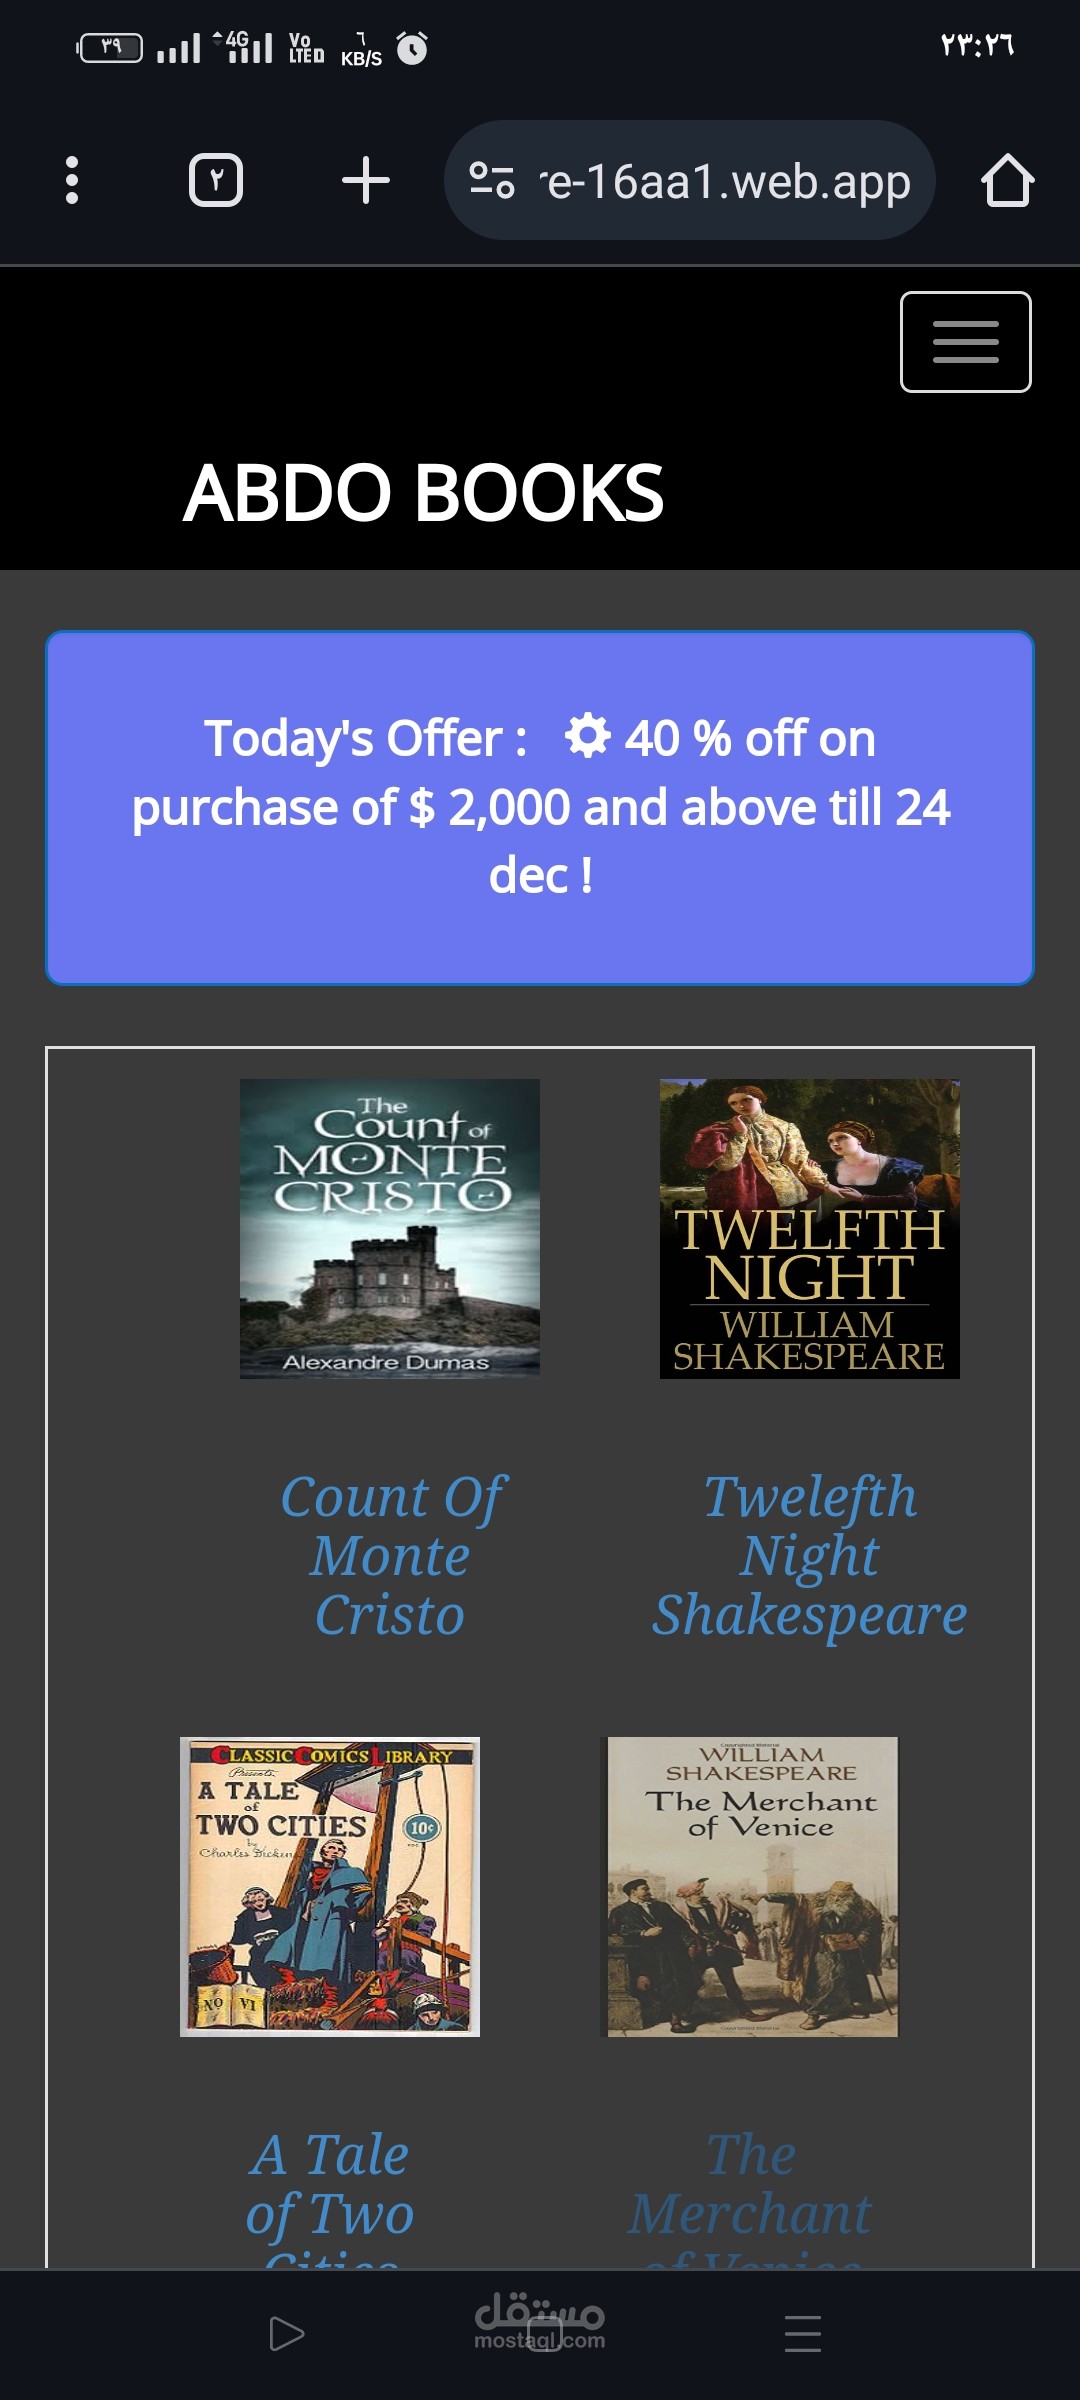Open Android recent apps button
Image resolution: width=1080 pixels, height=2400 pixels.
tap(802, 2333)
